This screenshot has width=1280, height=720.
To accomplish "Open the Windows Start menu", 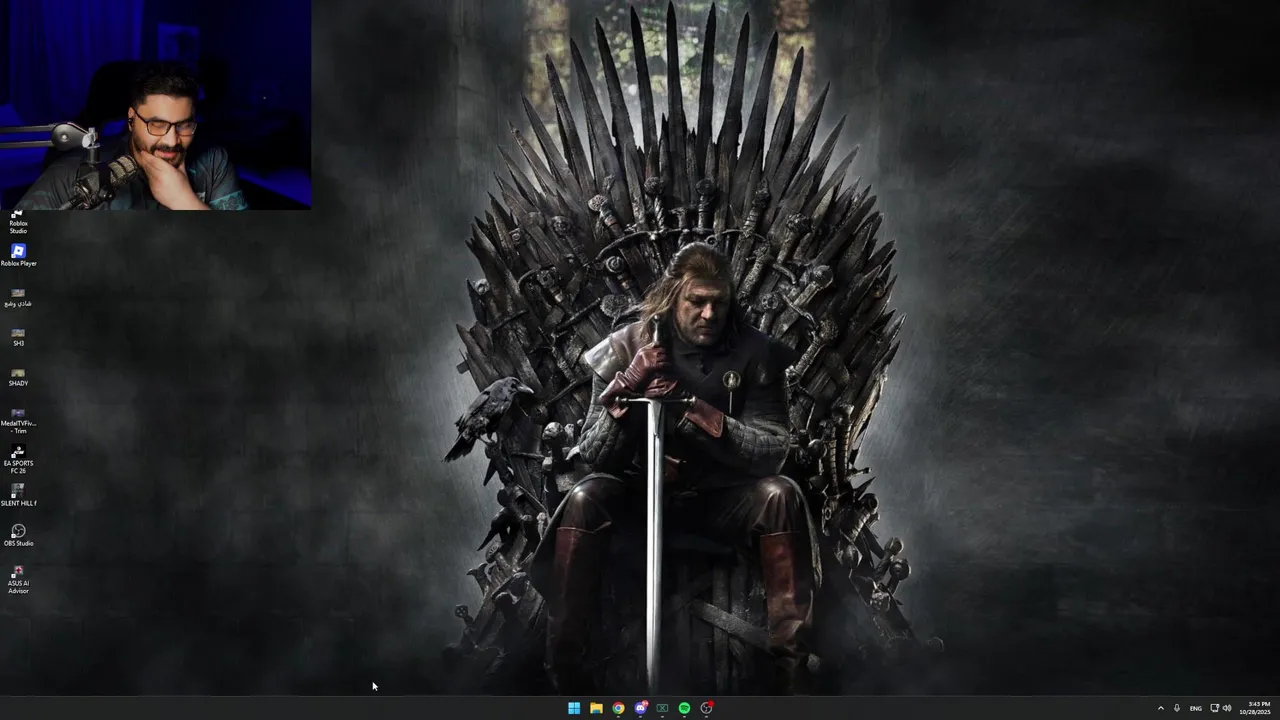I will tap(574, 708).
